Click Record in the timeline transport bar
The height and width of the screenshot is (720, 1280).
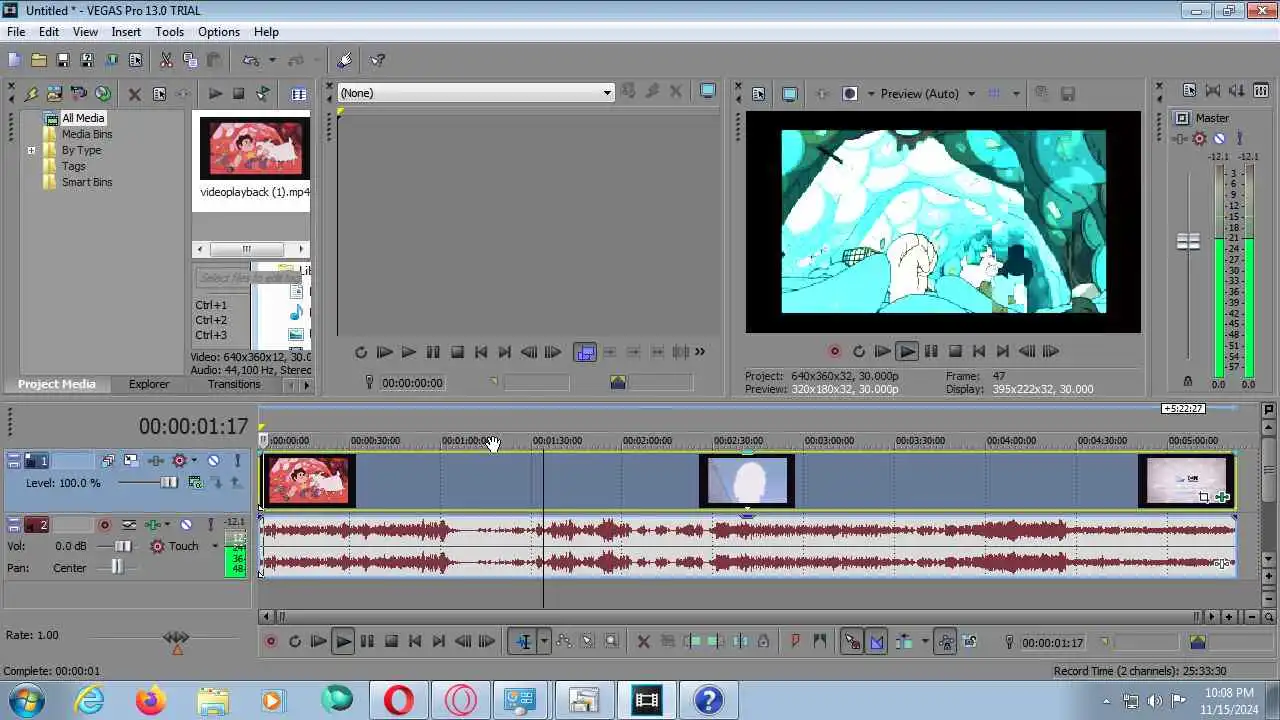pos(271,642)
